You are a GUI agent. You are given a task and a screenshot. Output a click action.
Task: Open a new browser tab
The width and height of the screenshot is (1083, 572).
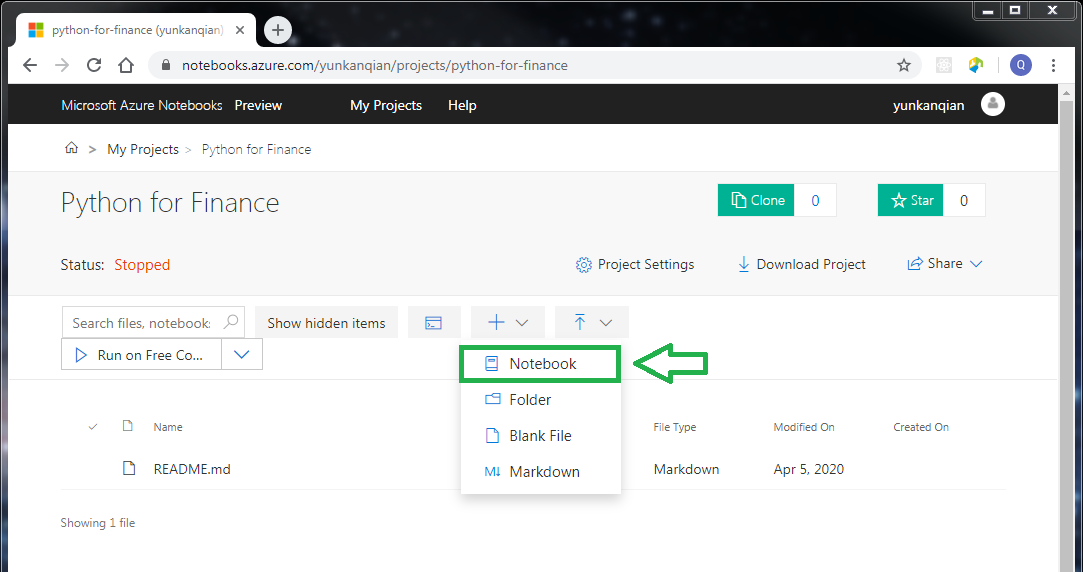278,30
